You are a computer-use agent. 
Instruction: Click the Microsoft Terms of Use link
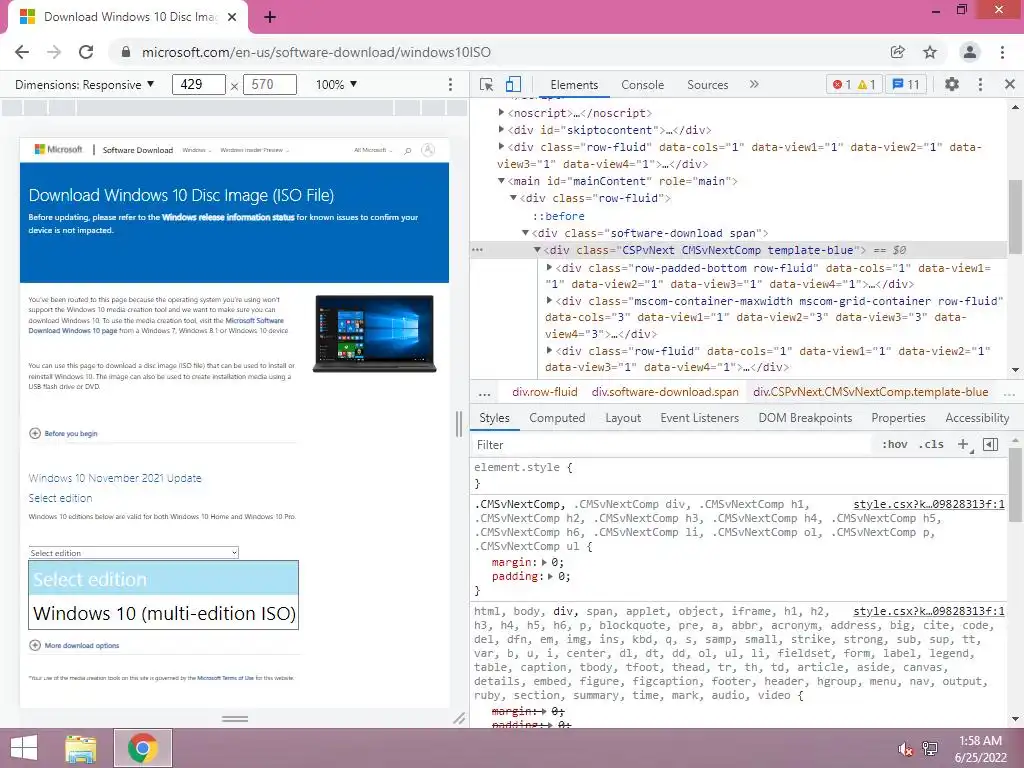[x=225, y=678]
